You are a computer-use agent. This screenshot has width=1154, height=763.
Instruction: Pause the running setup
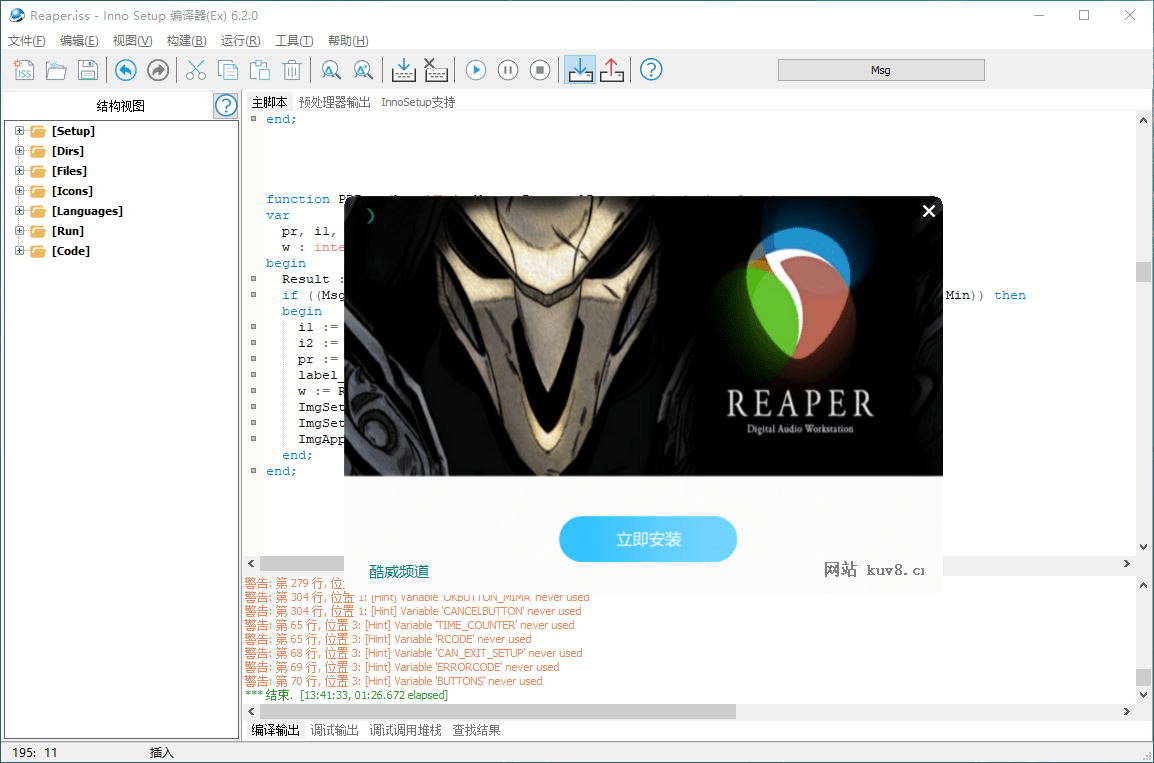coord(508,70)
